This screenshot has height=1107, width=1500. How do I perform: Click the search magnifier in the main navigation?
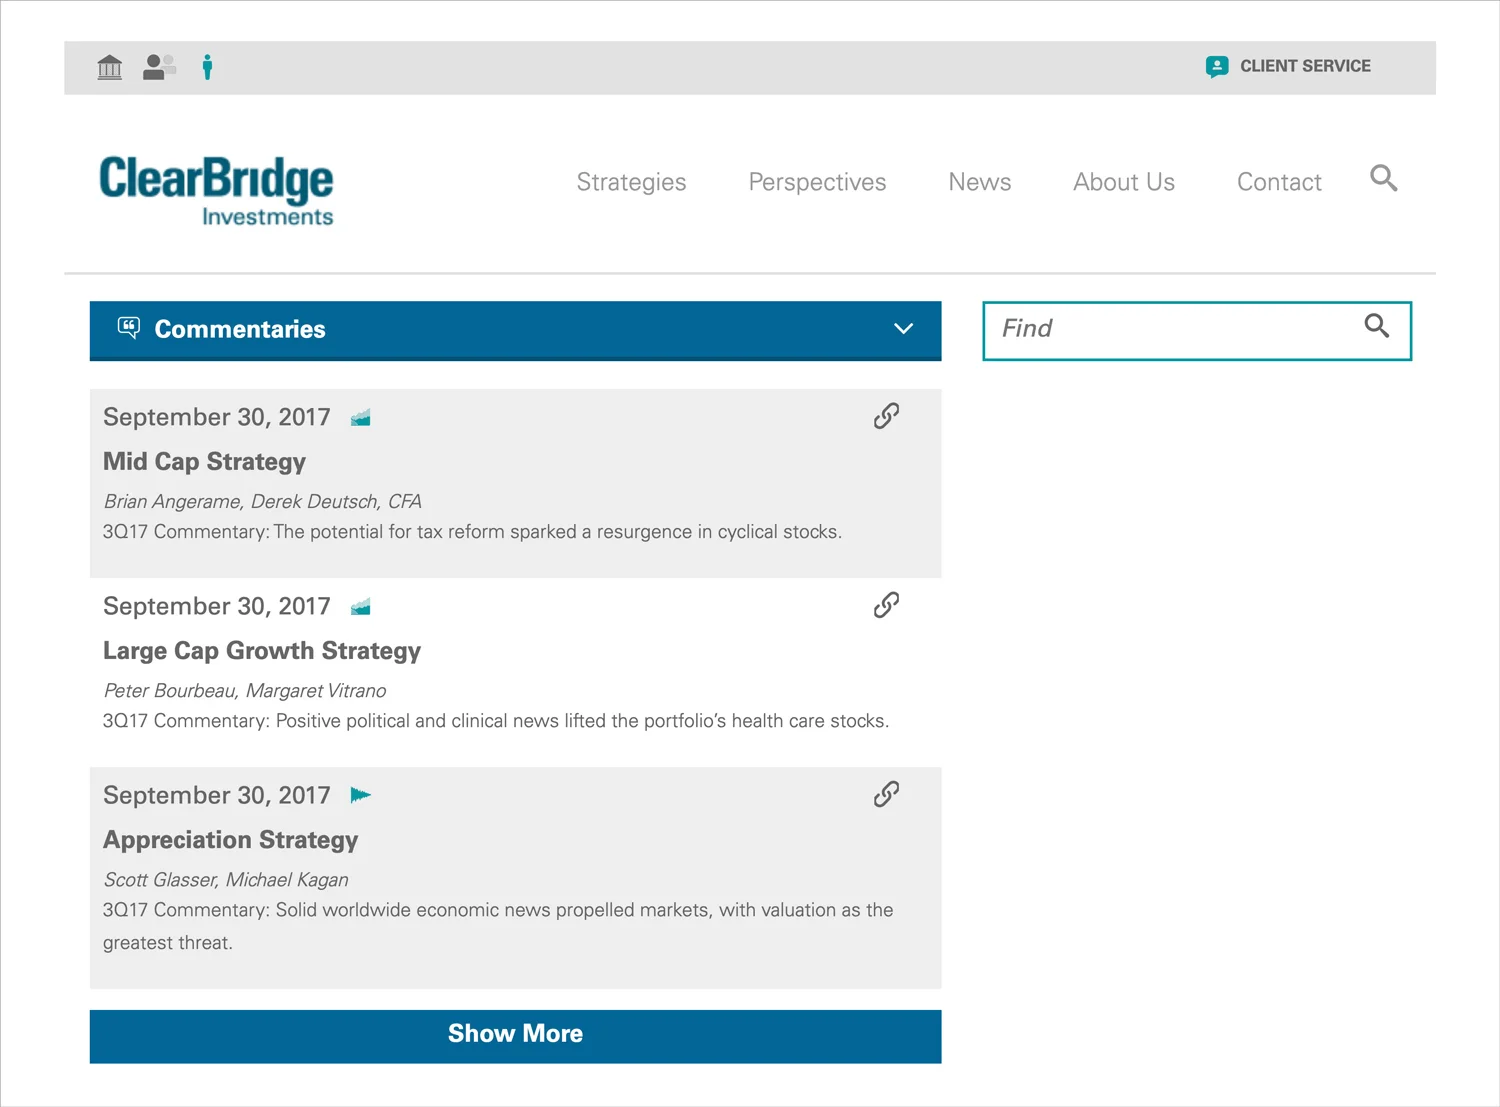tap(1384, 178)
